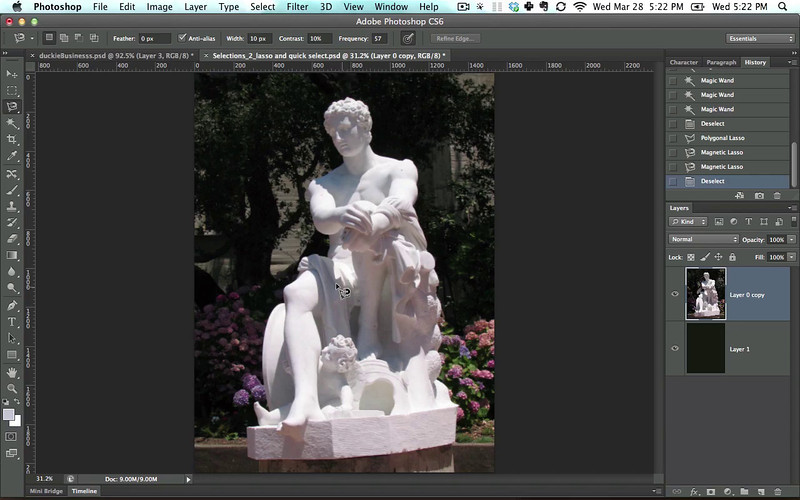Expand the layer Kind filter dropdown
The height and width of the screenshot is (500, 800).
pos(688,221)
